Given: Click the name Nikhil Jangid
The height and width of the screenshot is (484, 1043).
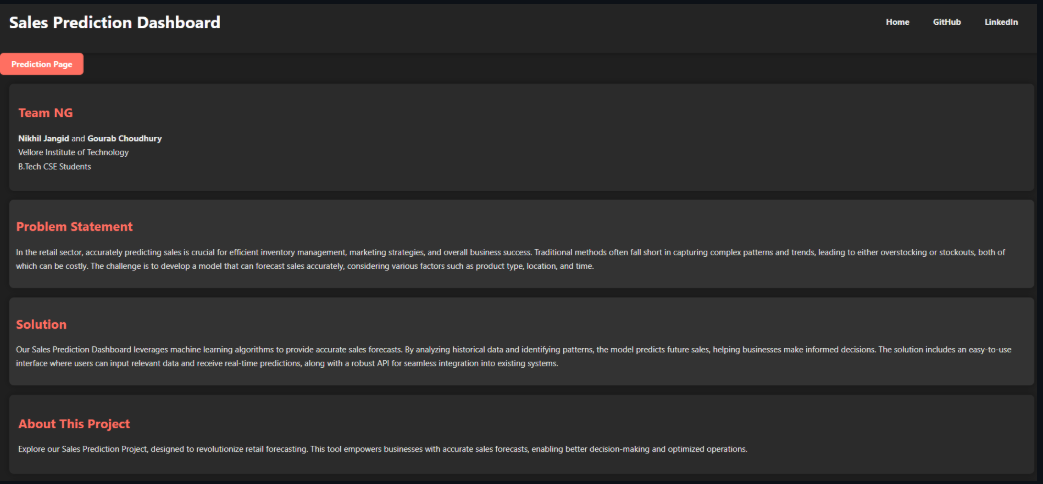Looking at the screenshot, I should (x=43, y=138).
